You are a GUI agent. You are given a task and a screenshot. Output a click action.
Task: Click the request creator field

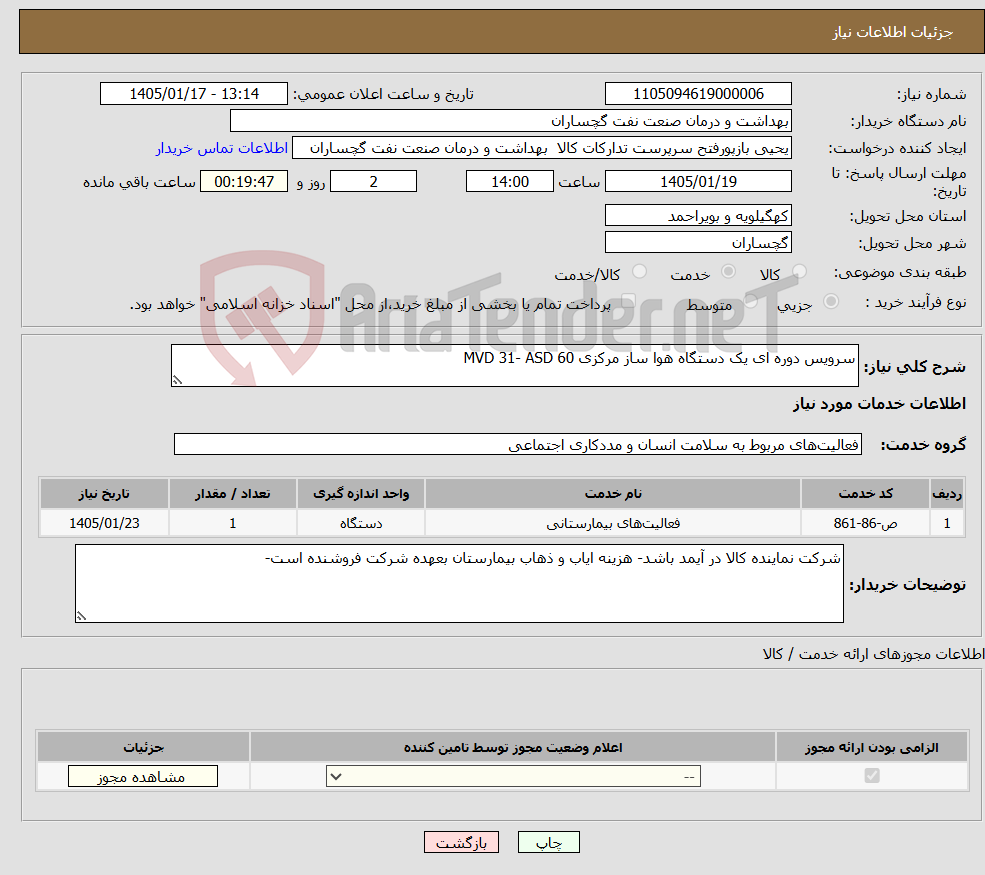coord(541,148)
